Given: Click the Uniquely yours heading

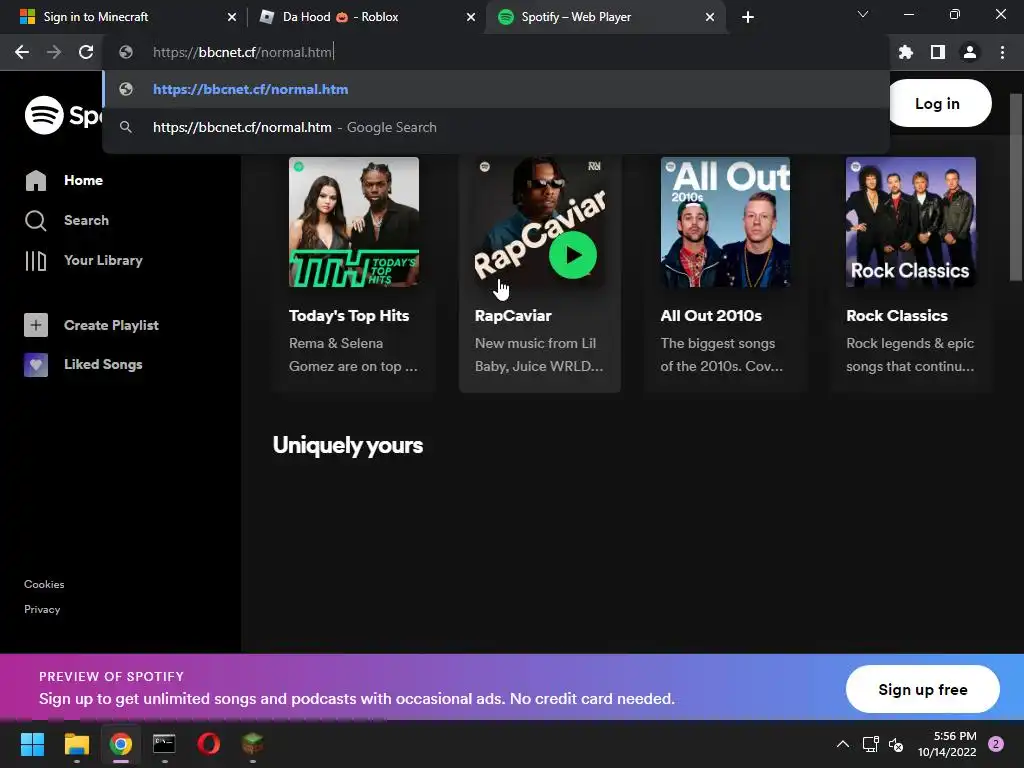Looking at the screenshot, I should coord(348,445).
